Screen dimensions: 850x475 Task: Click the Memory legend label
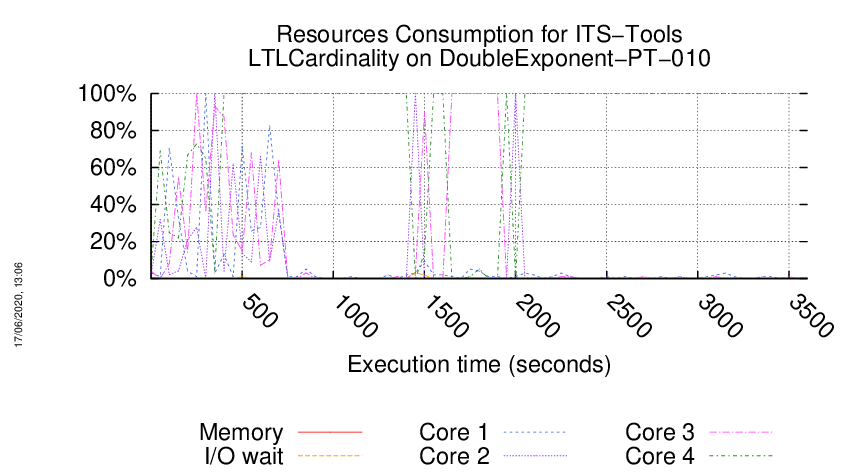(x=241, y=432)
